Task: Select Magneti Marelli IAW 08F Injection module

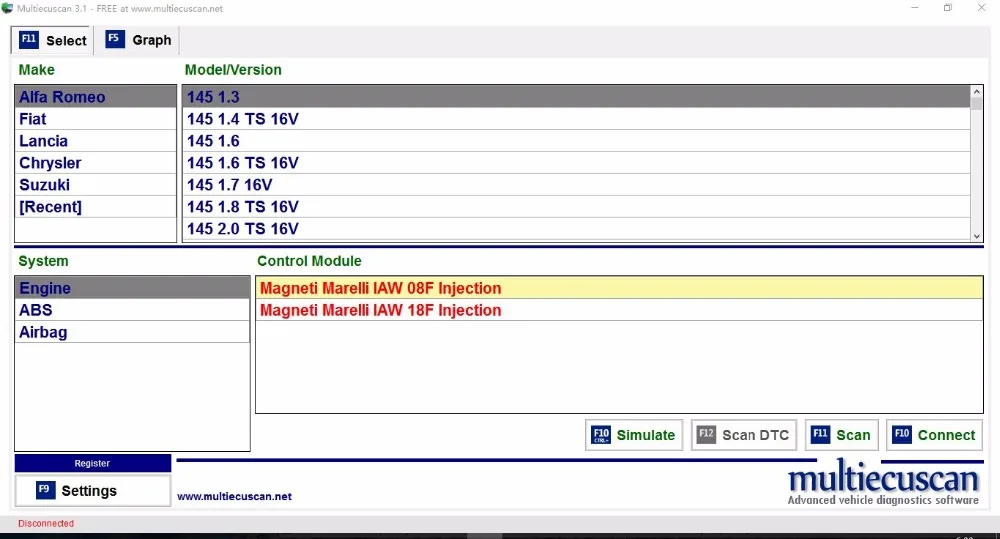Action: click(619, 288)
